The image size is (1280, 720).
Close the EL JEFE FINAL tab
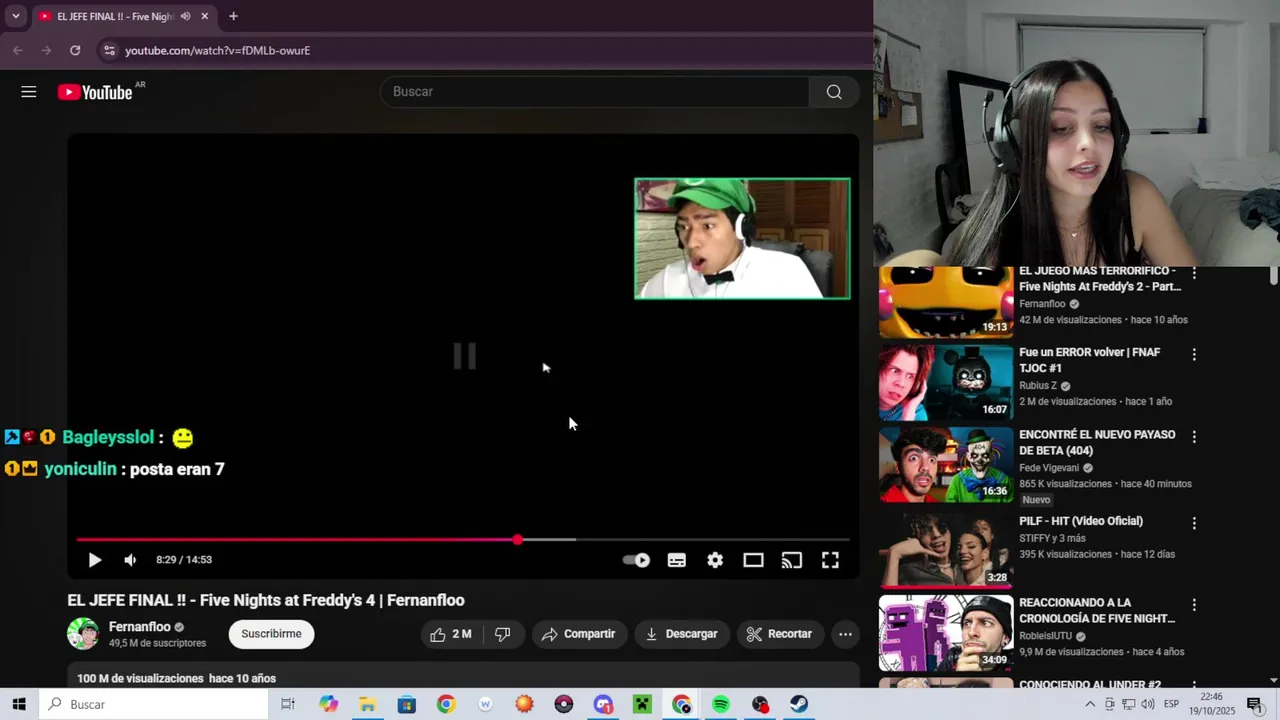(204, 16)
